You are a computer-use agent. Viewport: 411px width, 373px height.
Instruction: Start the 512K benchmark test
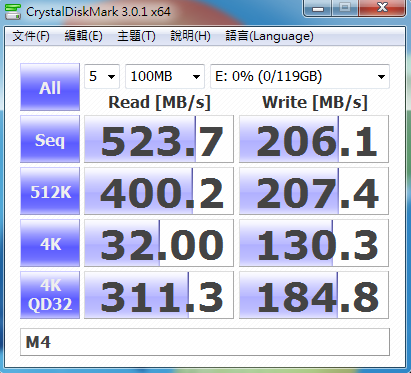pyautogui.click(x=50, y=191)
